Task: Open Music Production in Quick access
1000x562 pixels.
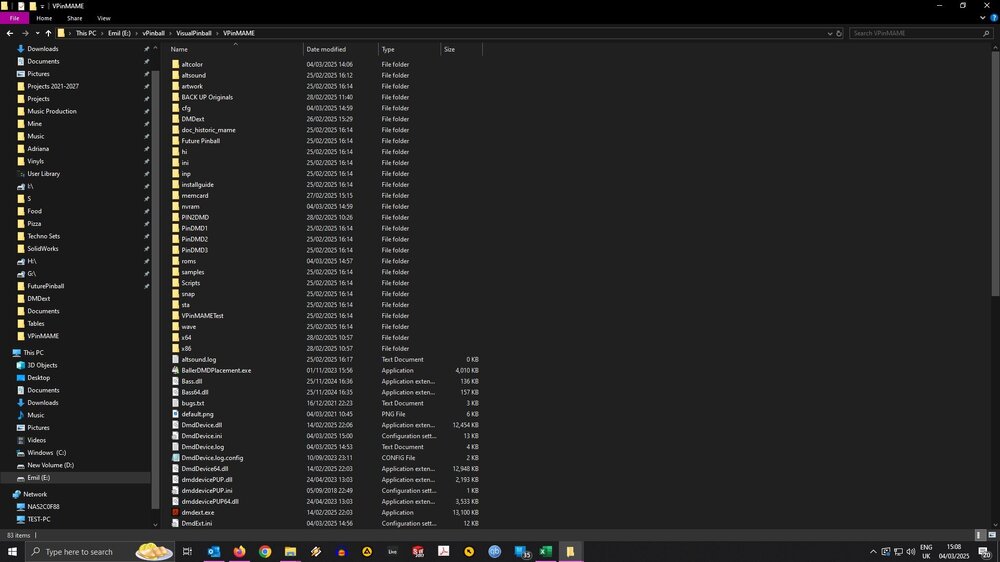Action: click(x=52, y=111)
